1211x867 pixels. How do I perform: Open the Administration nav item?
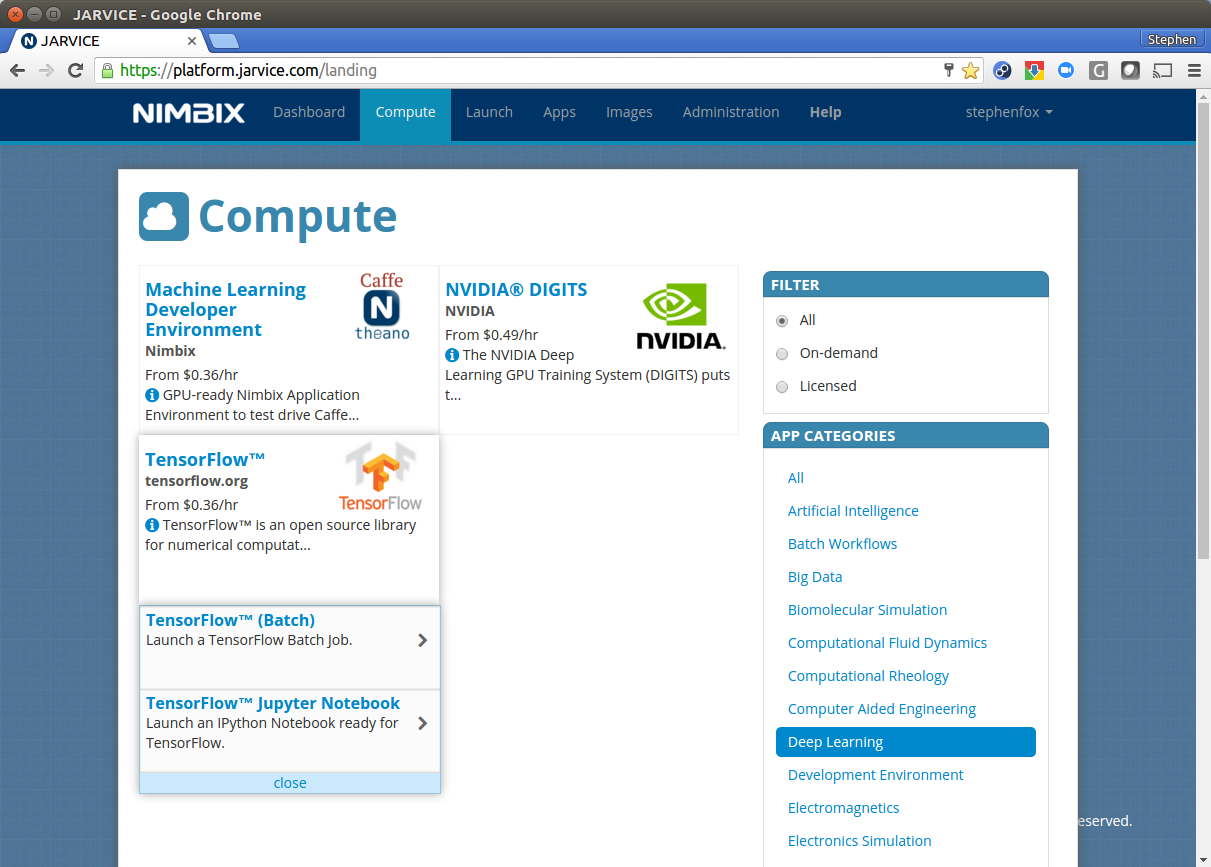point(730,113)
